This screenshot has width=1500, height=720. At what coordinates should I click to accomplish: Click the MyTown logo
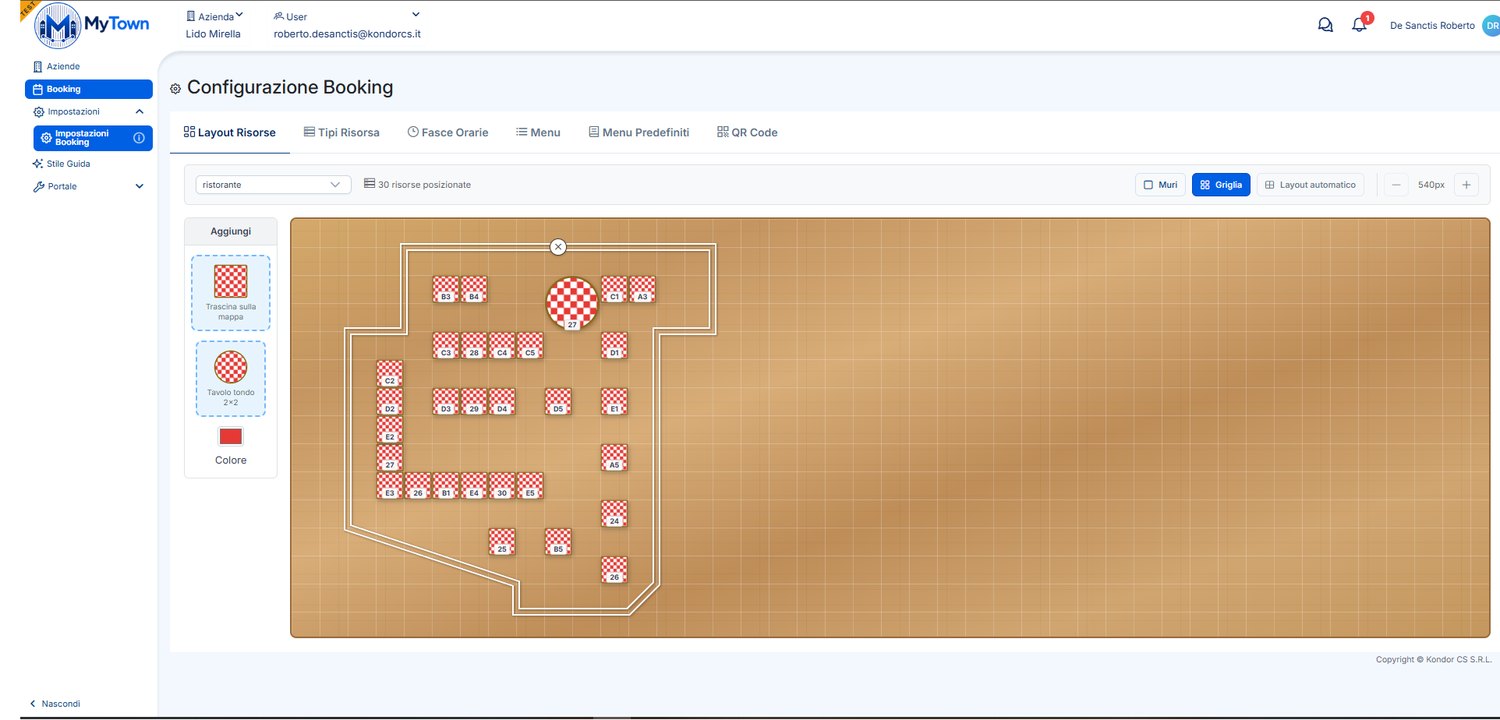coord(92,26)
